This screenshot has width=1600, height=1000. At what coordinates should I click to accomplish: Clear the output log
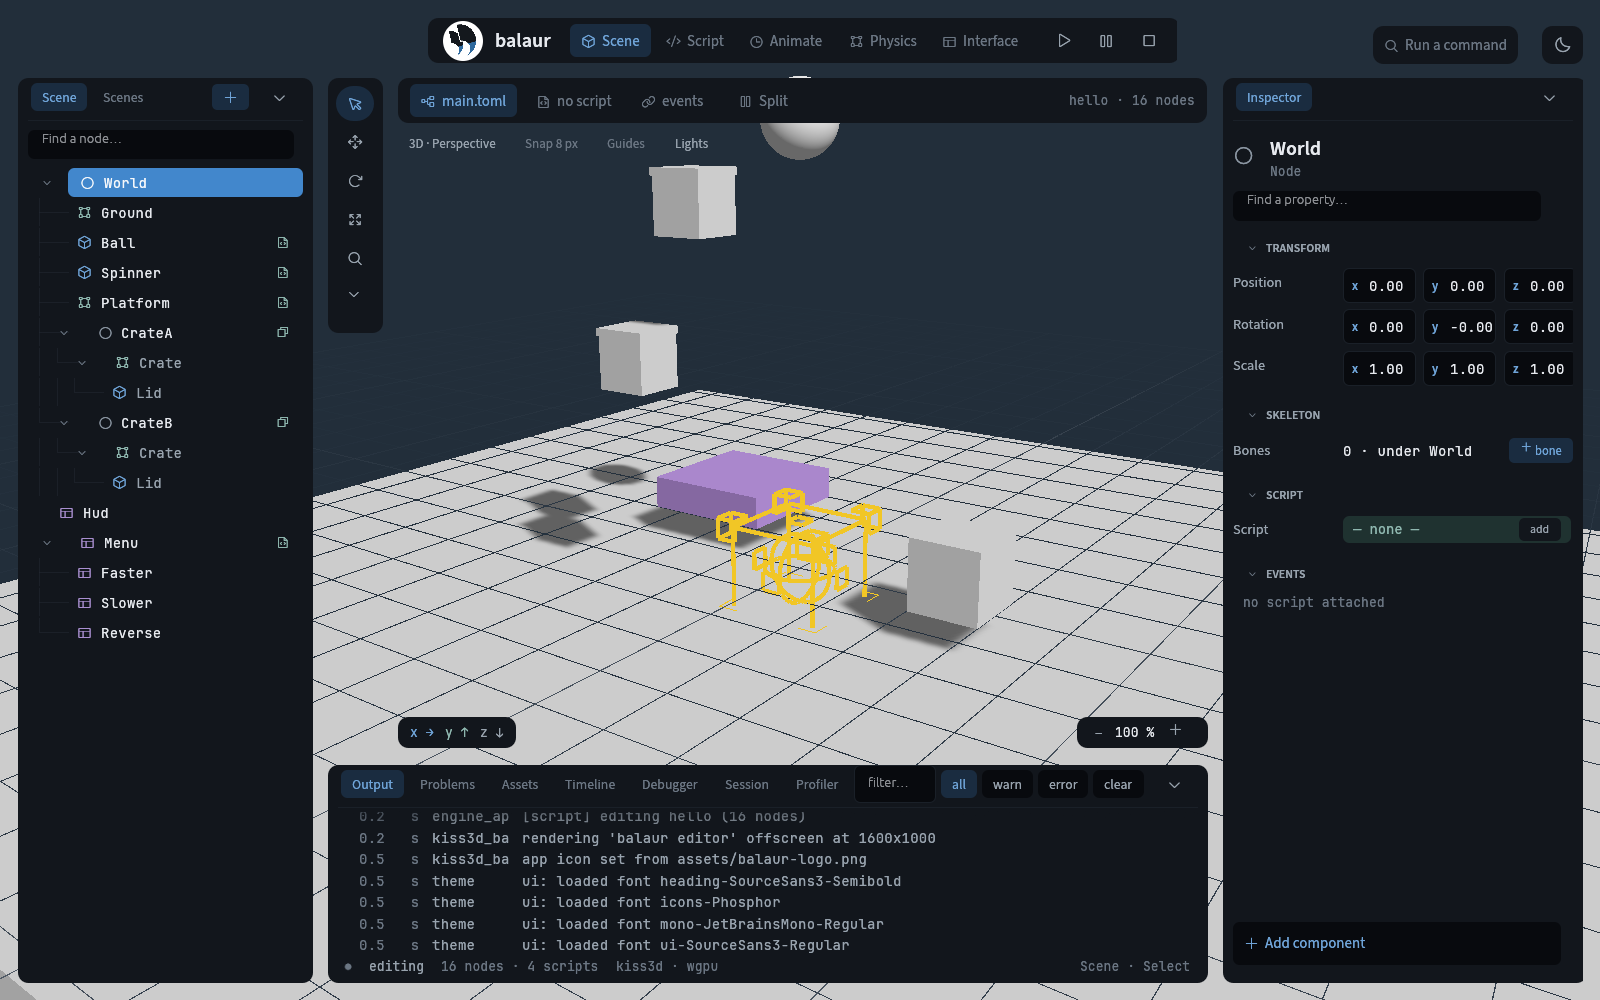pyautogui.click(x=1118, y=785)
